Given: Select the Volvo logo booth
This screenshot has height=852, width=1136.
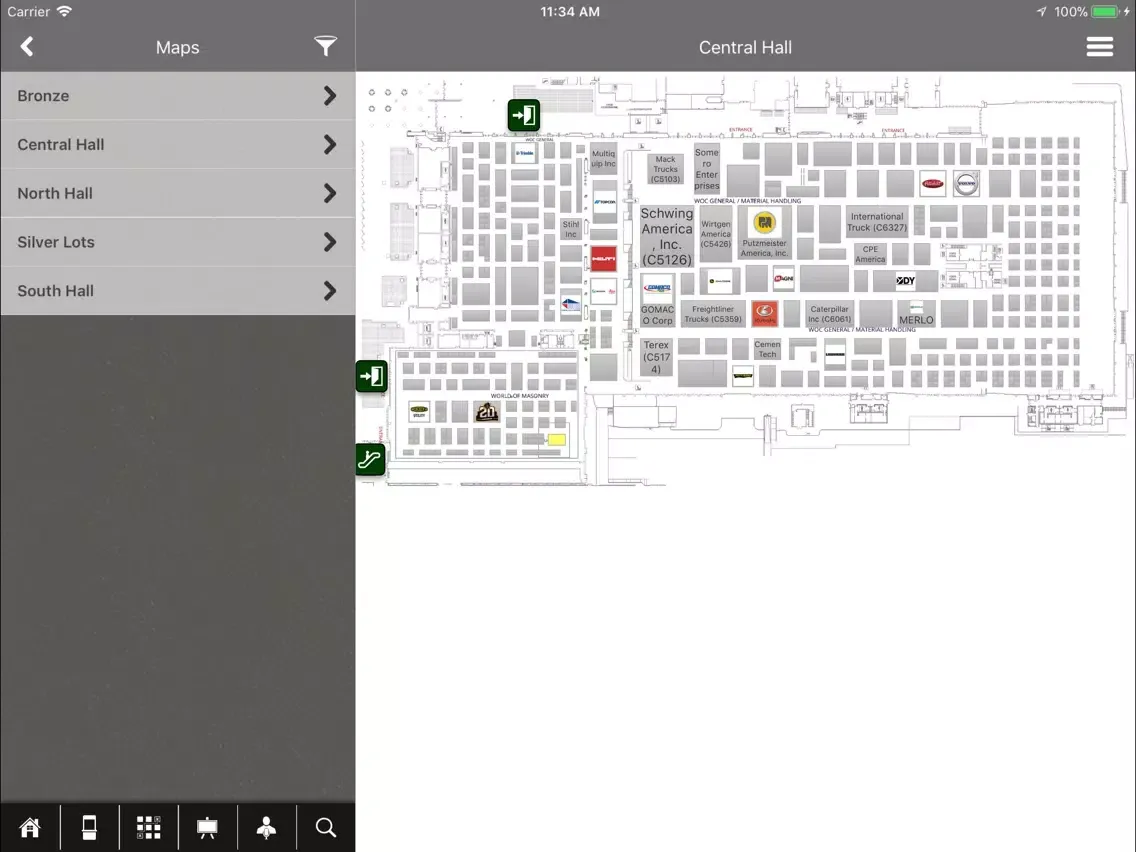Looking at the screenshot, I should click(966, 183).
